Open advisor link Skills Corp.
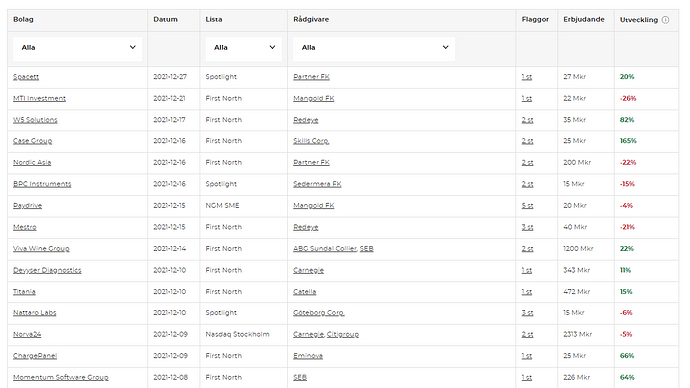Viewport: 690px width, 388px height. pyautogui.click(x=311, y=141)
